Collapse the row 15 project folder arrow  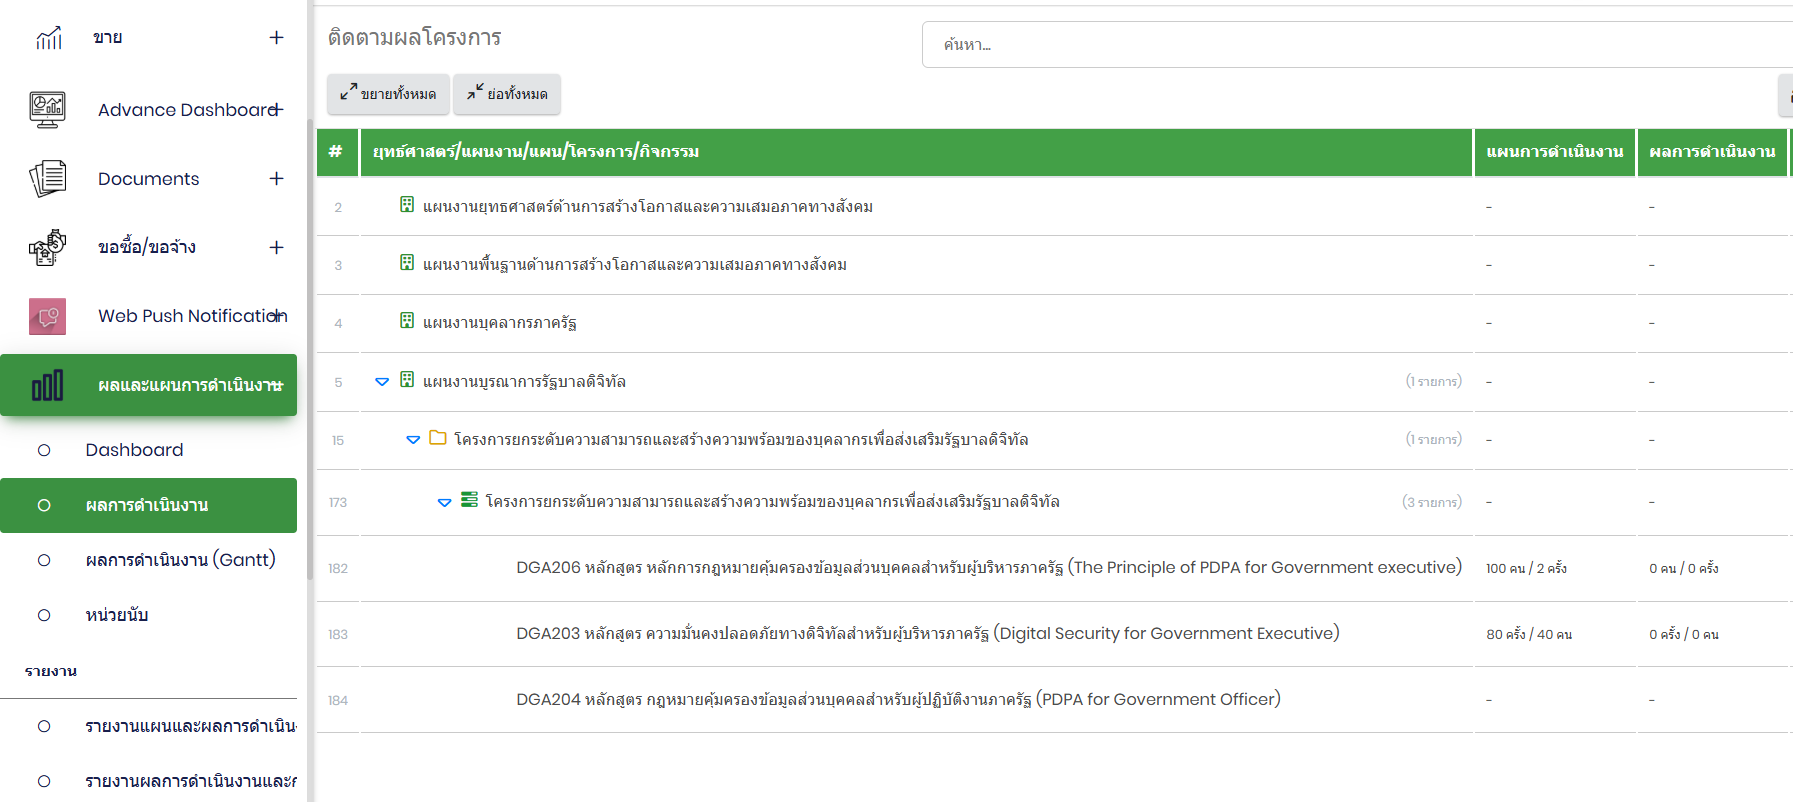pos(413,440)
